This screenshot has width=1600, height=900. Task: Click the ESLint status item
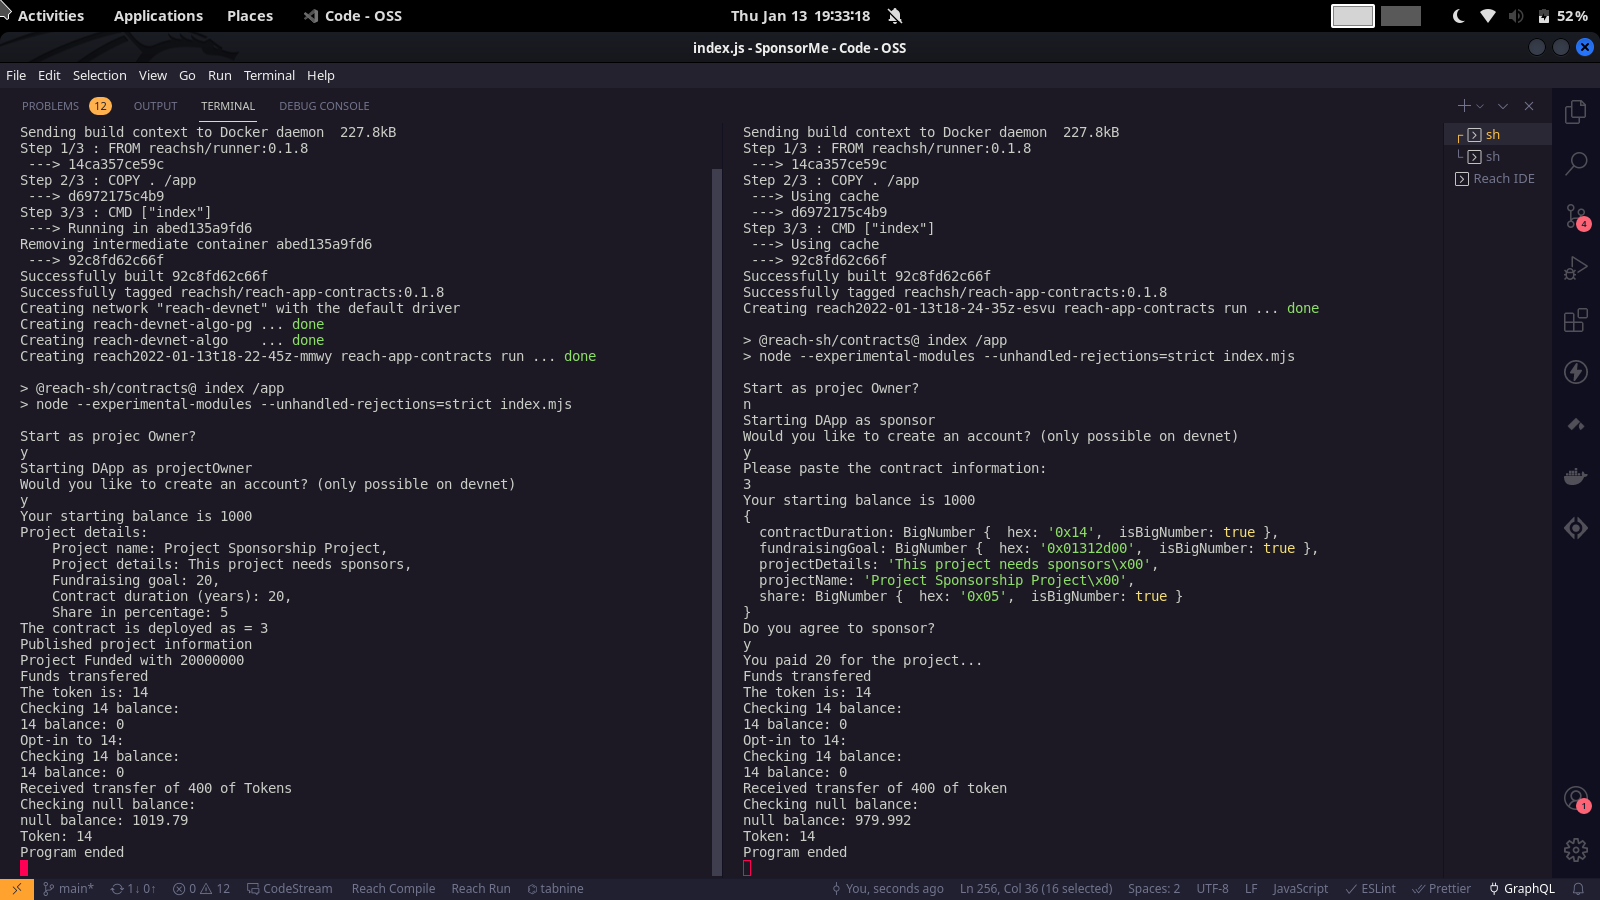(1370, 889)
